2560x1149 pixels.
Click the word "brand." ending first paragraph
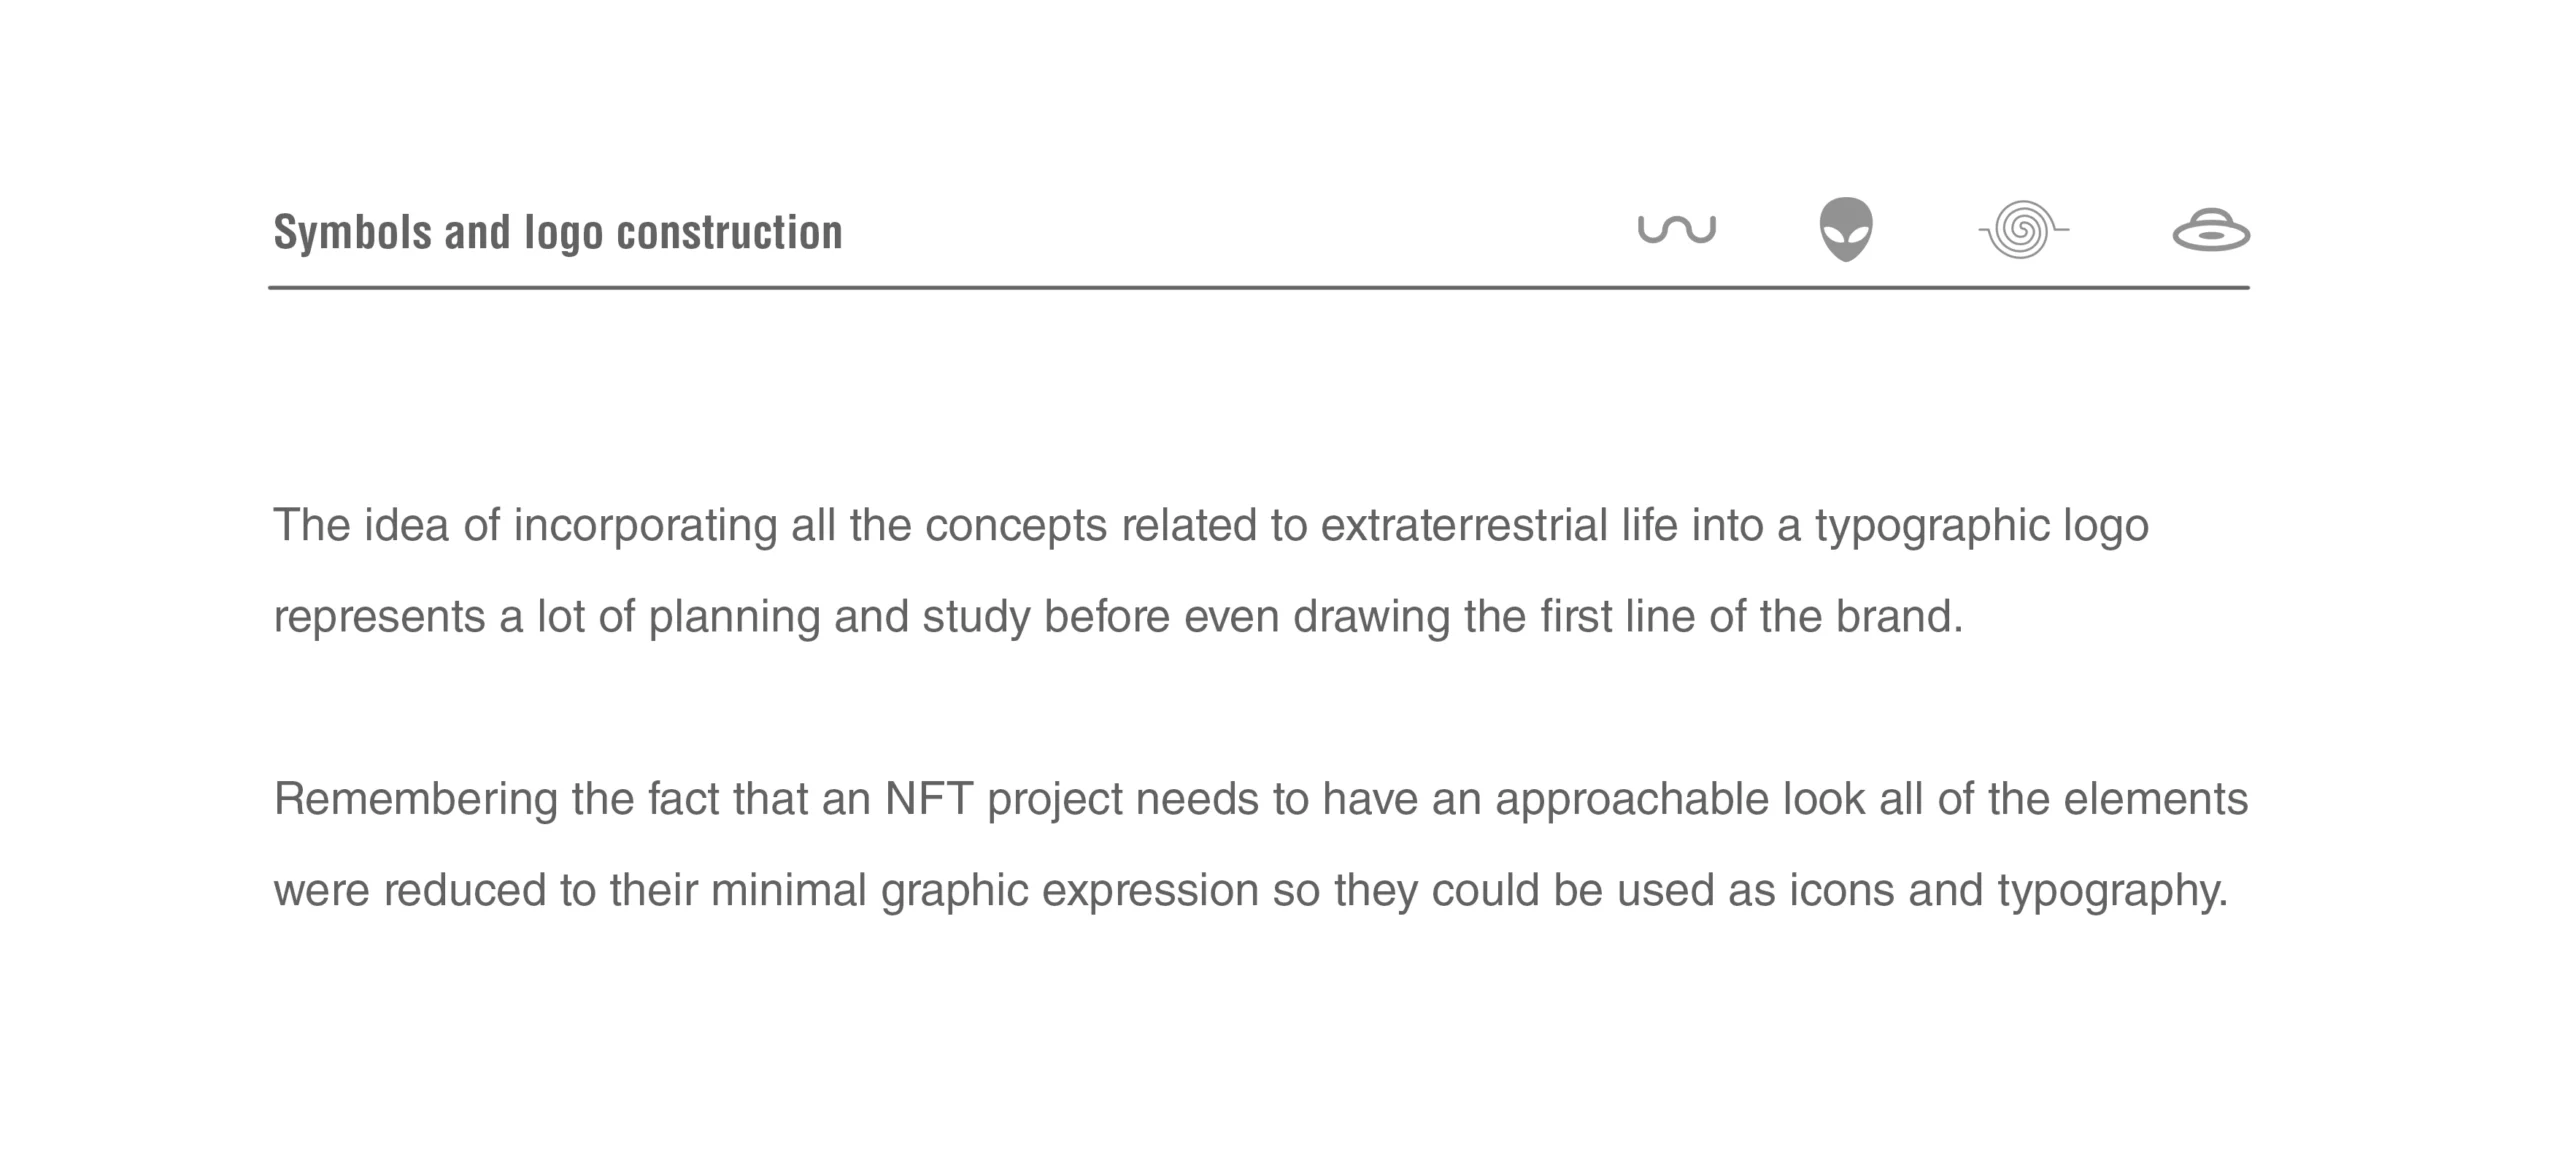1899,616
